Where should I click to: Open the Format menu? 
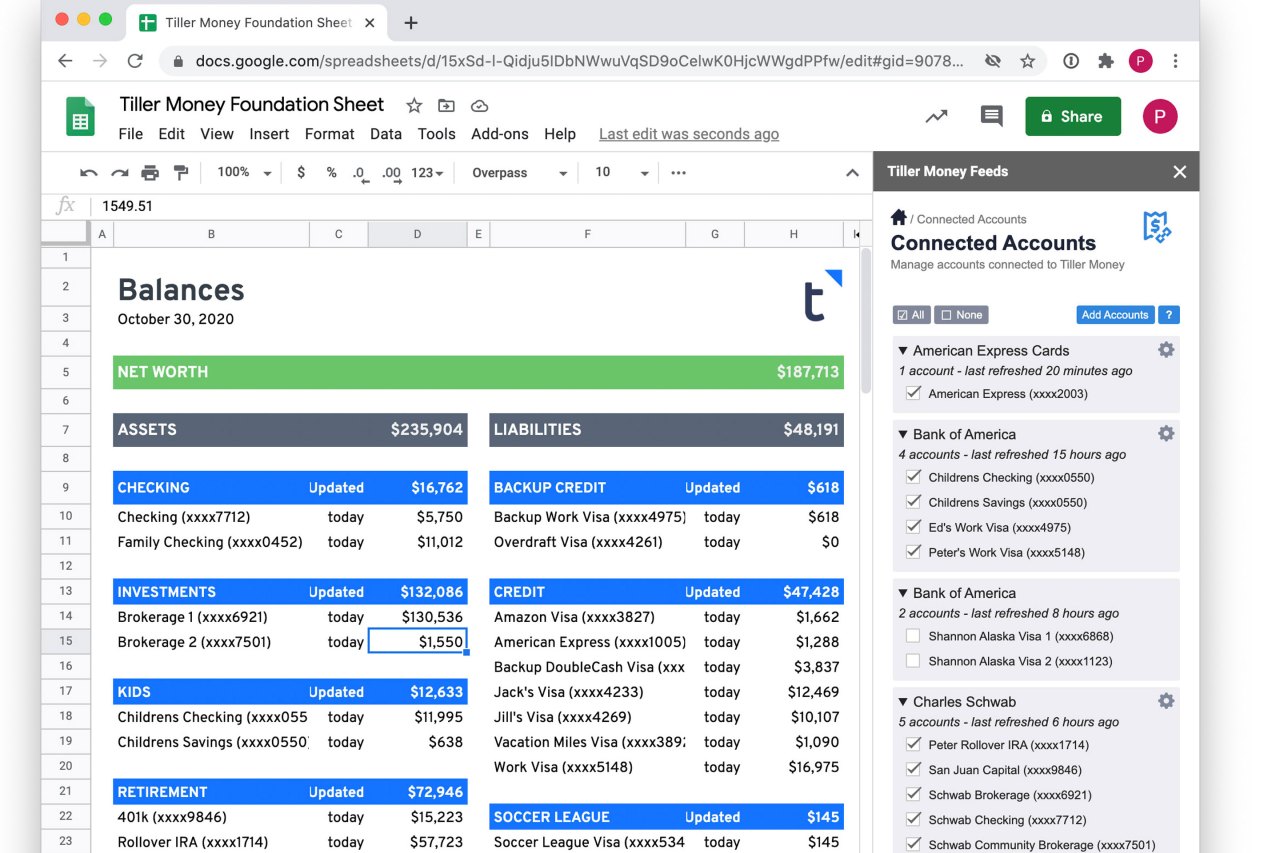click(329, 134)
